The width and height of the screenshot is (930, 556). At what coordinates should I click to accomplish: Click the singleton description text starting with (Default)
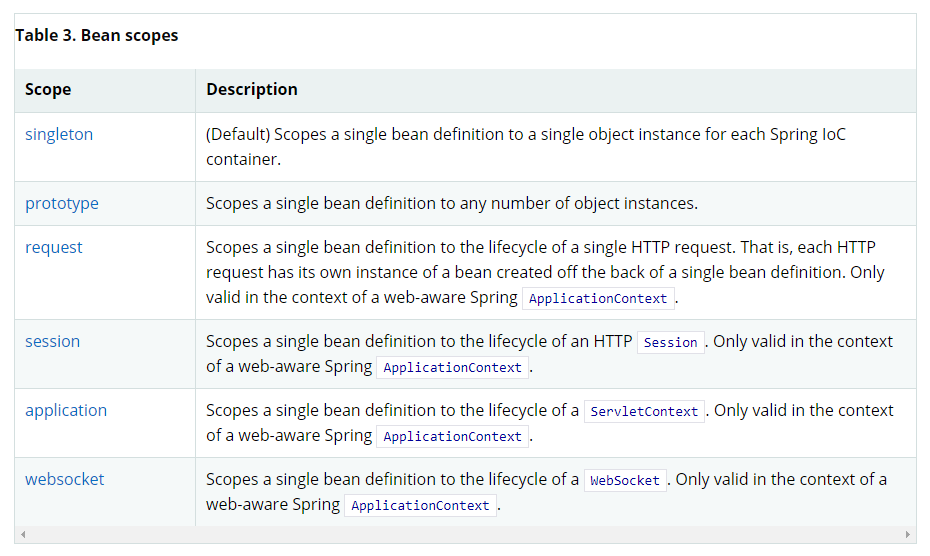(525, 147)
